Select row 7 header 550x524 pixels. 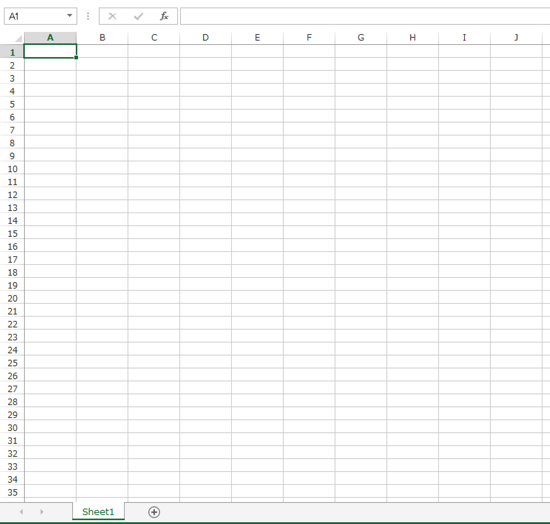pos(12,130)
